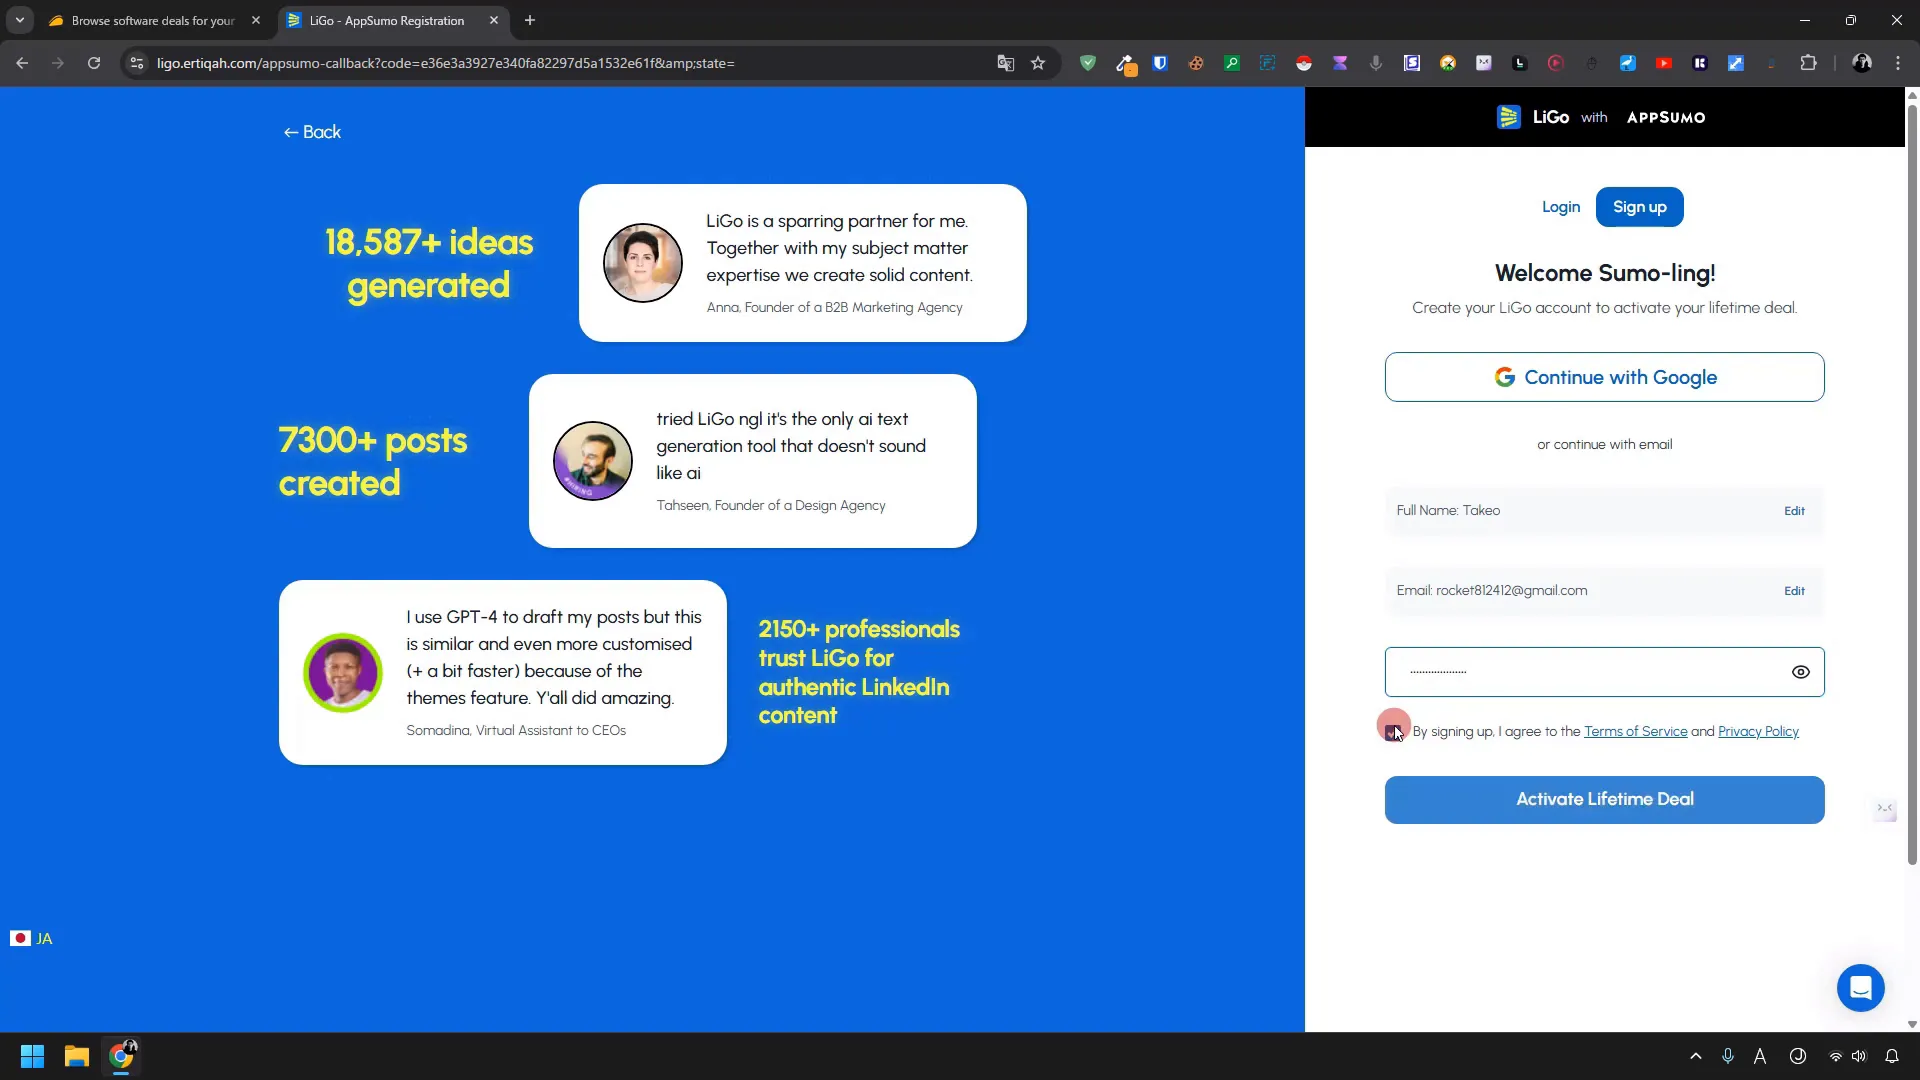Continue with Google sign-up

[x=1604, y=377]
